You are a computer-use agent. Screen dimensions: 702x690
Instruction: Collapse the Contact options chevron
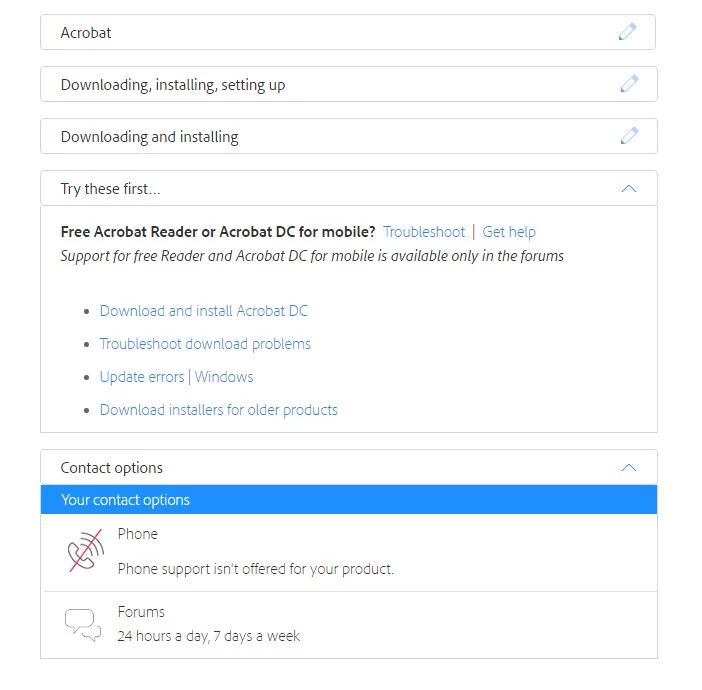click(x=629, y=467)
